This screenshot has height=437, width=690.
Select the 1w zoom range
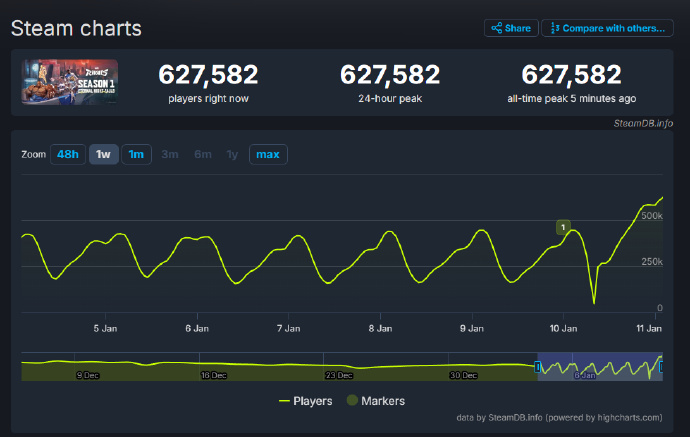103,154
